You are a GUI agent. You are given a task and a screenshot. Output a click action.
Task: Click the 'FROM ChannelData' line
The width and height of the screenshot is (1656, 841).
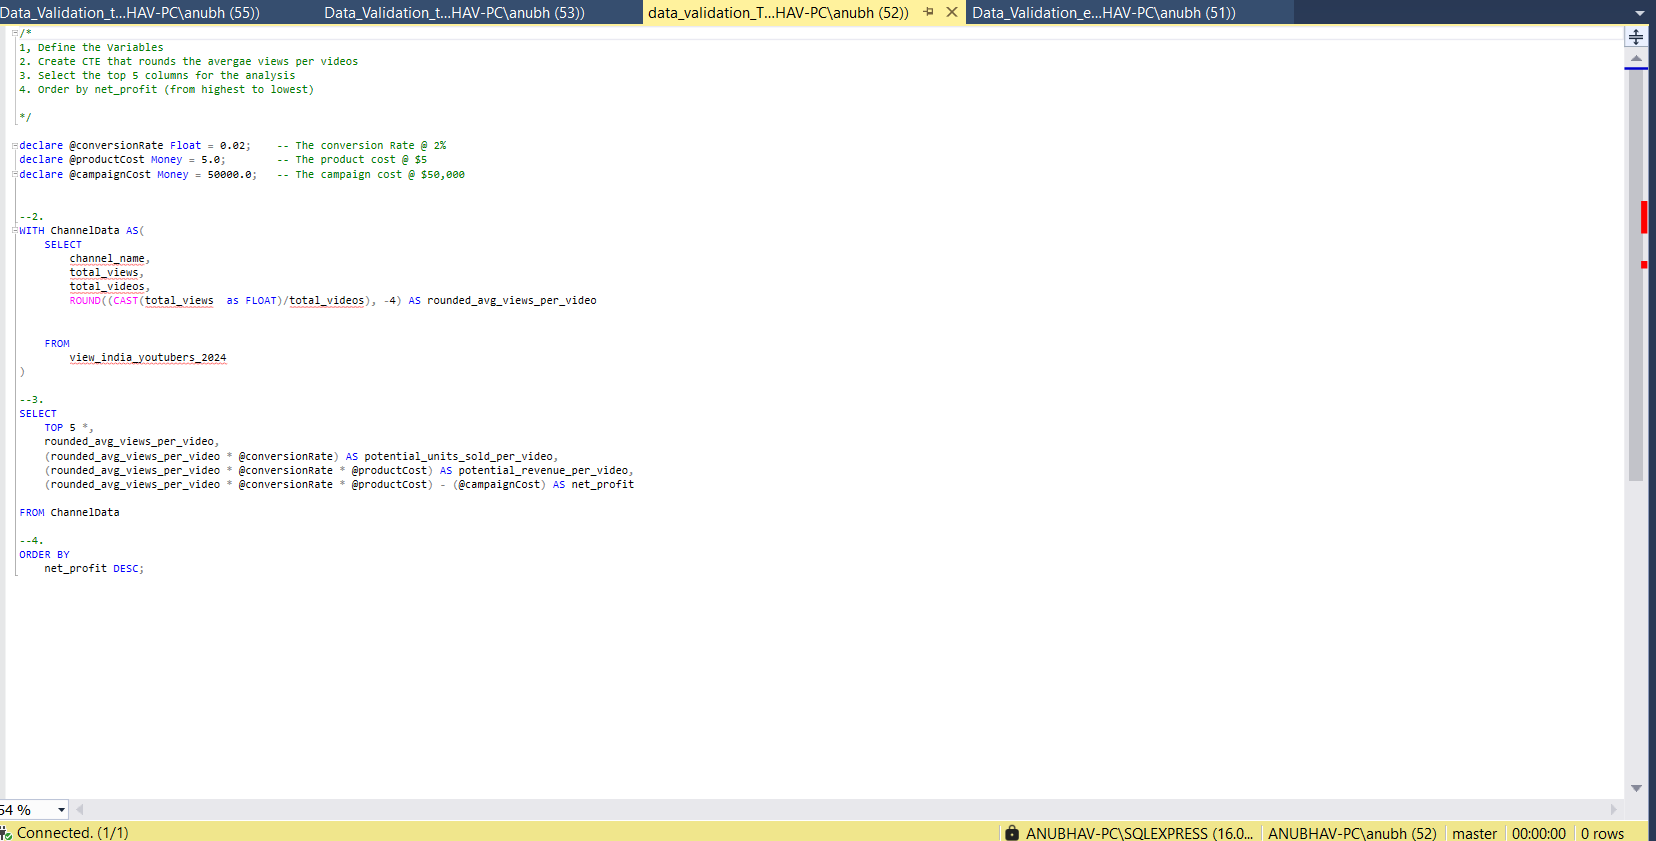point(69,512)
